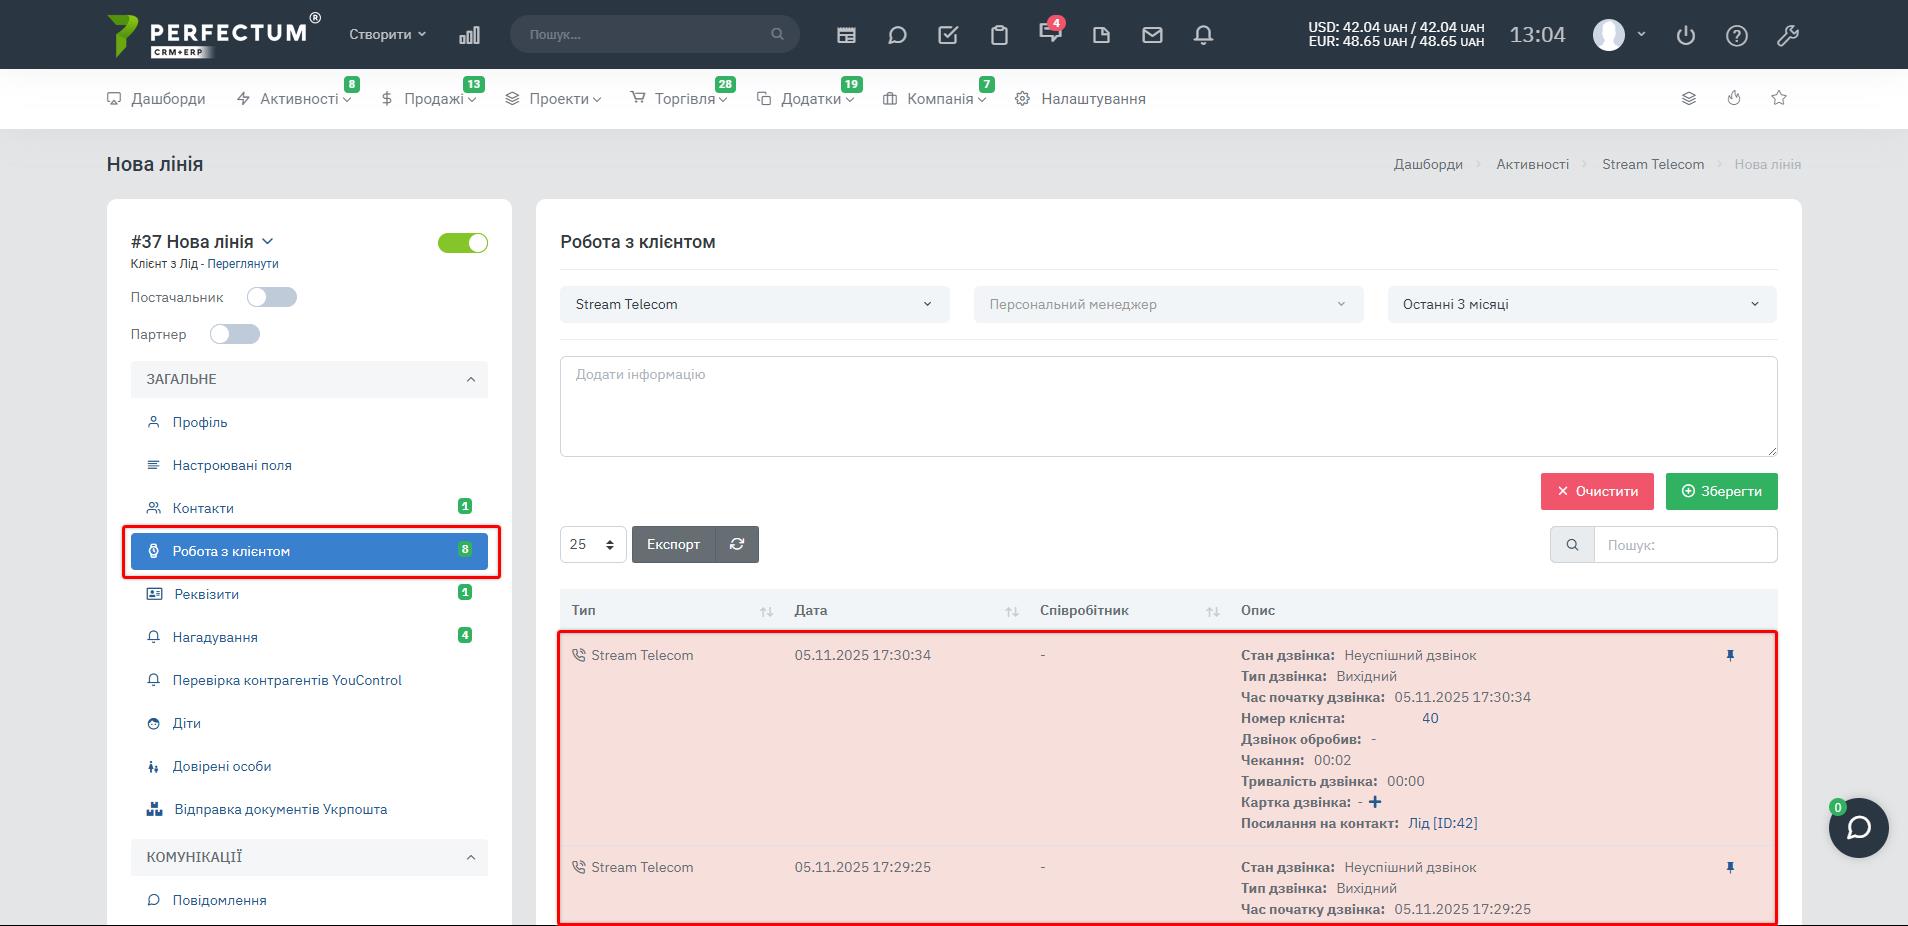Open the Останні 3 місяці period dropdown
The height and width of the screenshot is (926, 1908).
(x=1581, y=304)
